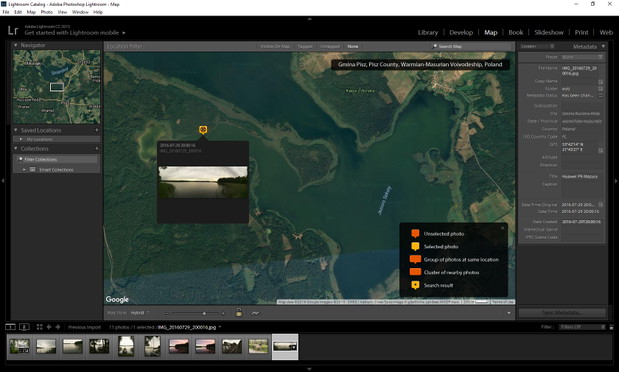The width and height of the screenshot is (619, 372).
Task: Click the zoom in plus icon
Action: 223,313
